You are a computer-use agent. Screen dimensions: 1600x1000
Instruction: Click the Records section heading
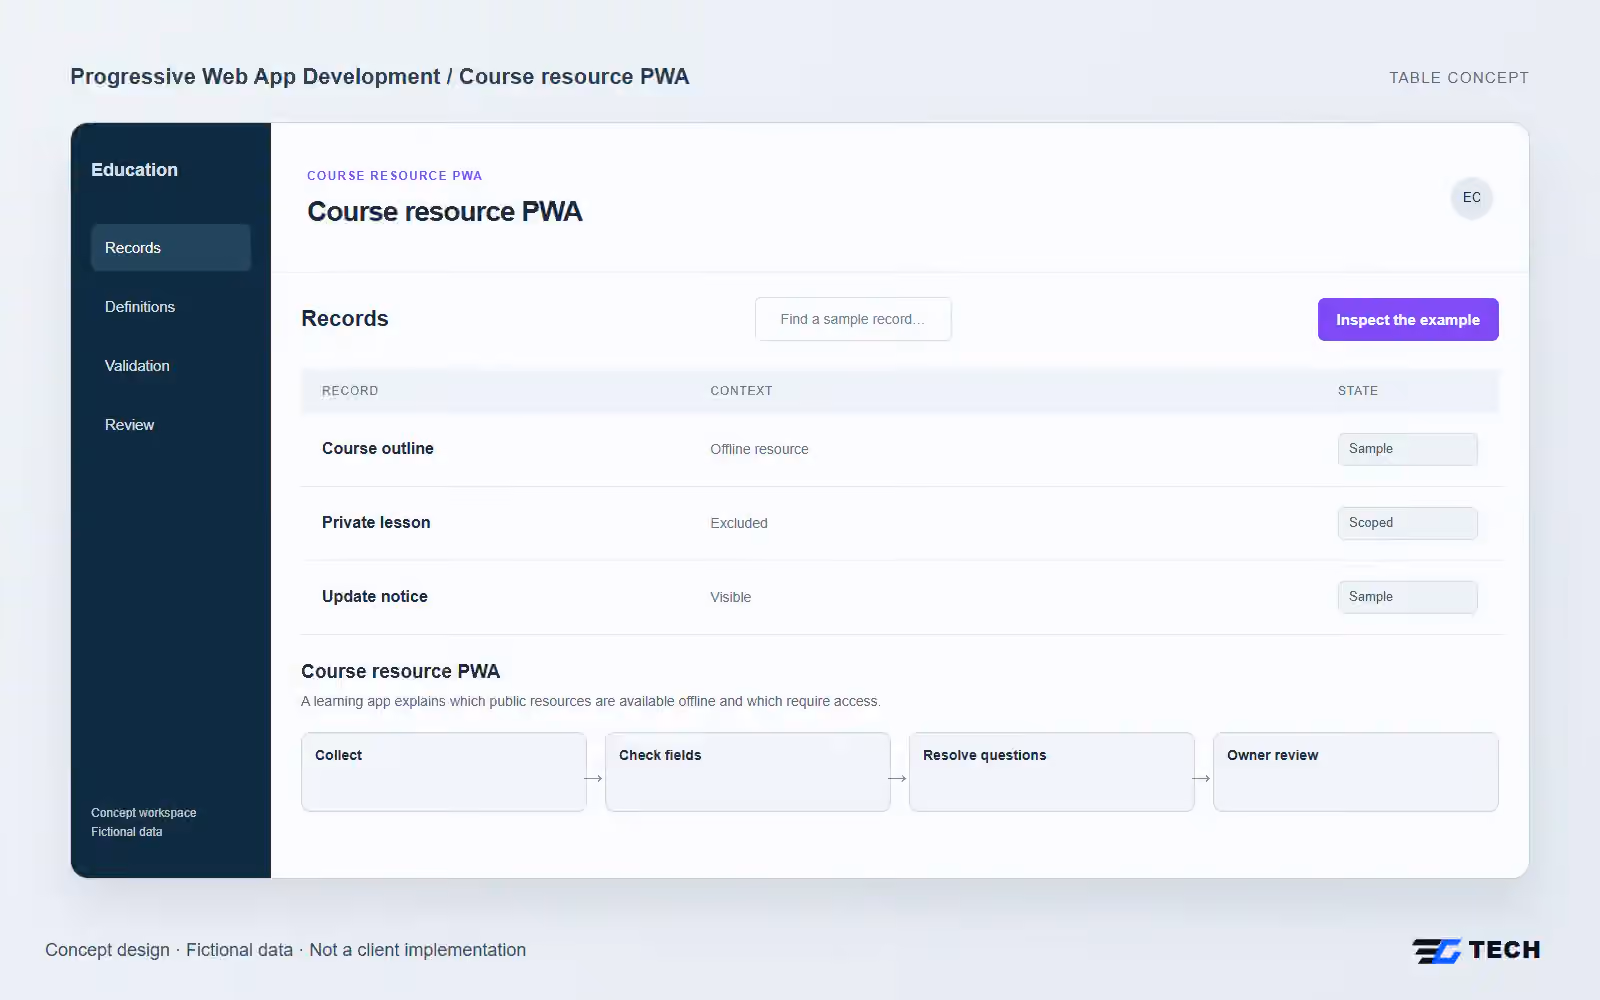[345, 318]
